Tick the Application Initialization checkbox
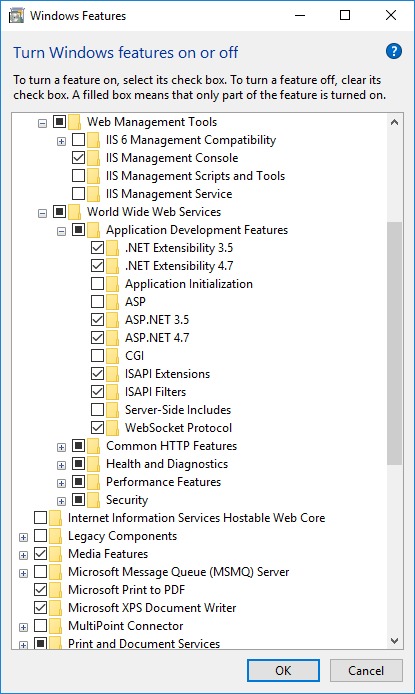The height and width of the screenshot is (694, 415). point(97,283)
